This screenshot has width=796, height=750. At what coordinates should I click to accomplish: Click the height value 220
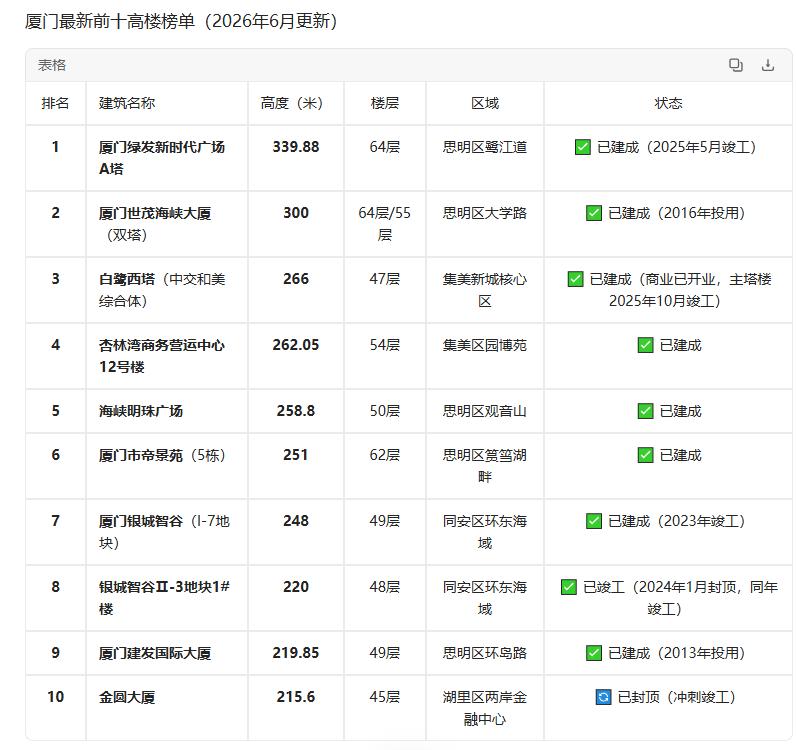[295, 587]
